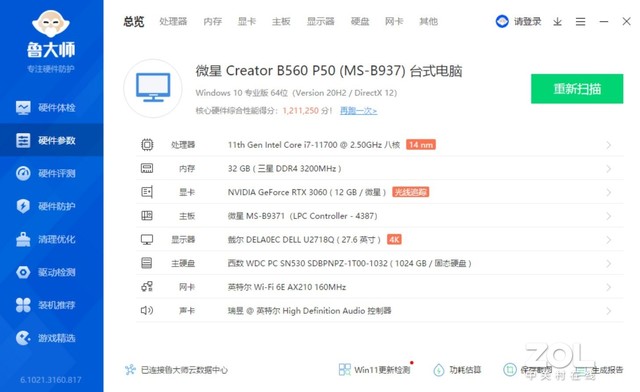Click the 光线追踪 ray tracing badge

(411, 192)
